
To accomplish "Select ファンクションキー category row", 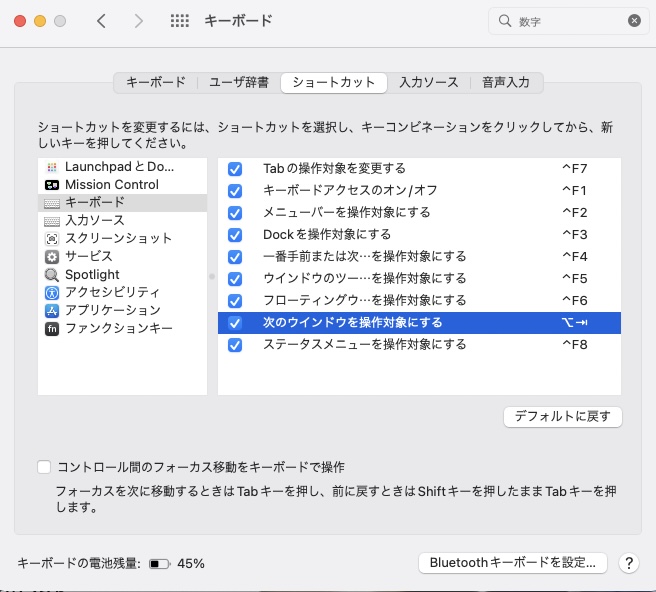I will coord(122,329).
